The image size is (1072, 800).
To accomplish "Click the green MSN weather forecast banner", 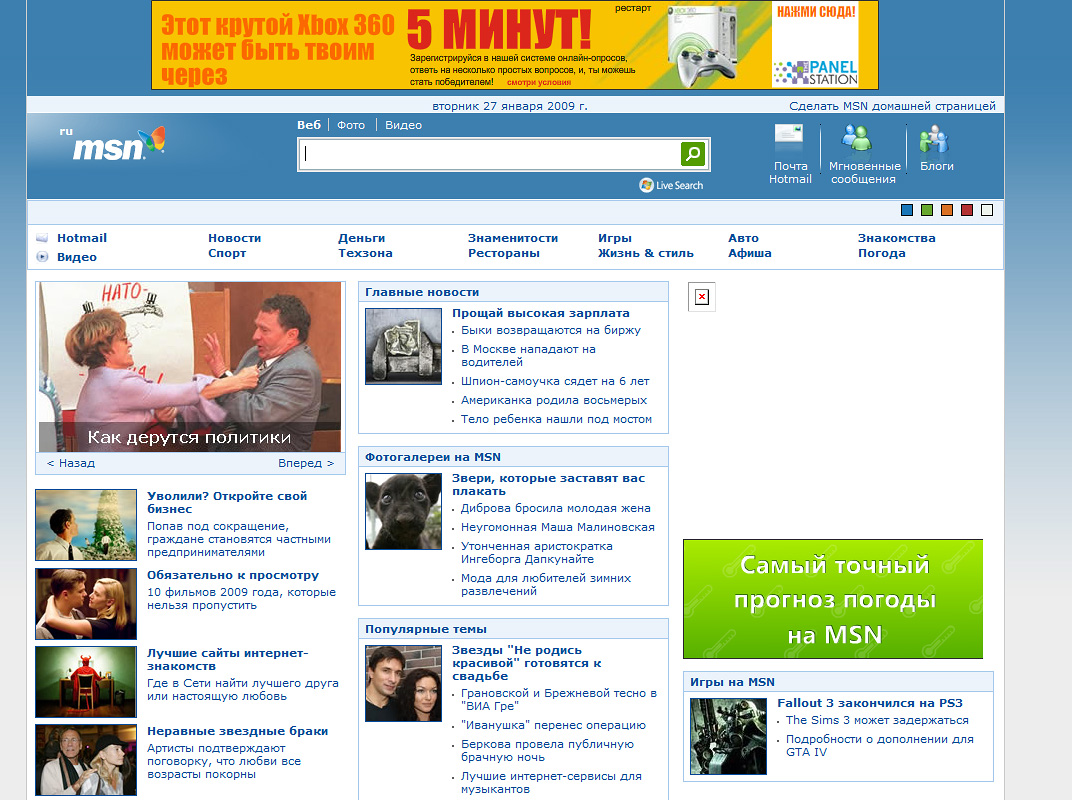I will tap(833, 599).
